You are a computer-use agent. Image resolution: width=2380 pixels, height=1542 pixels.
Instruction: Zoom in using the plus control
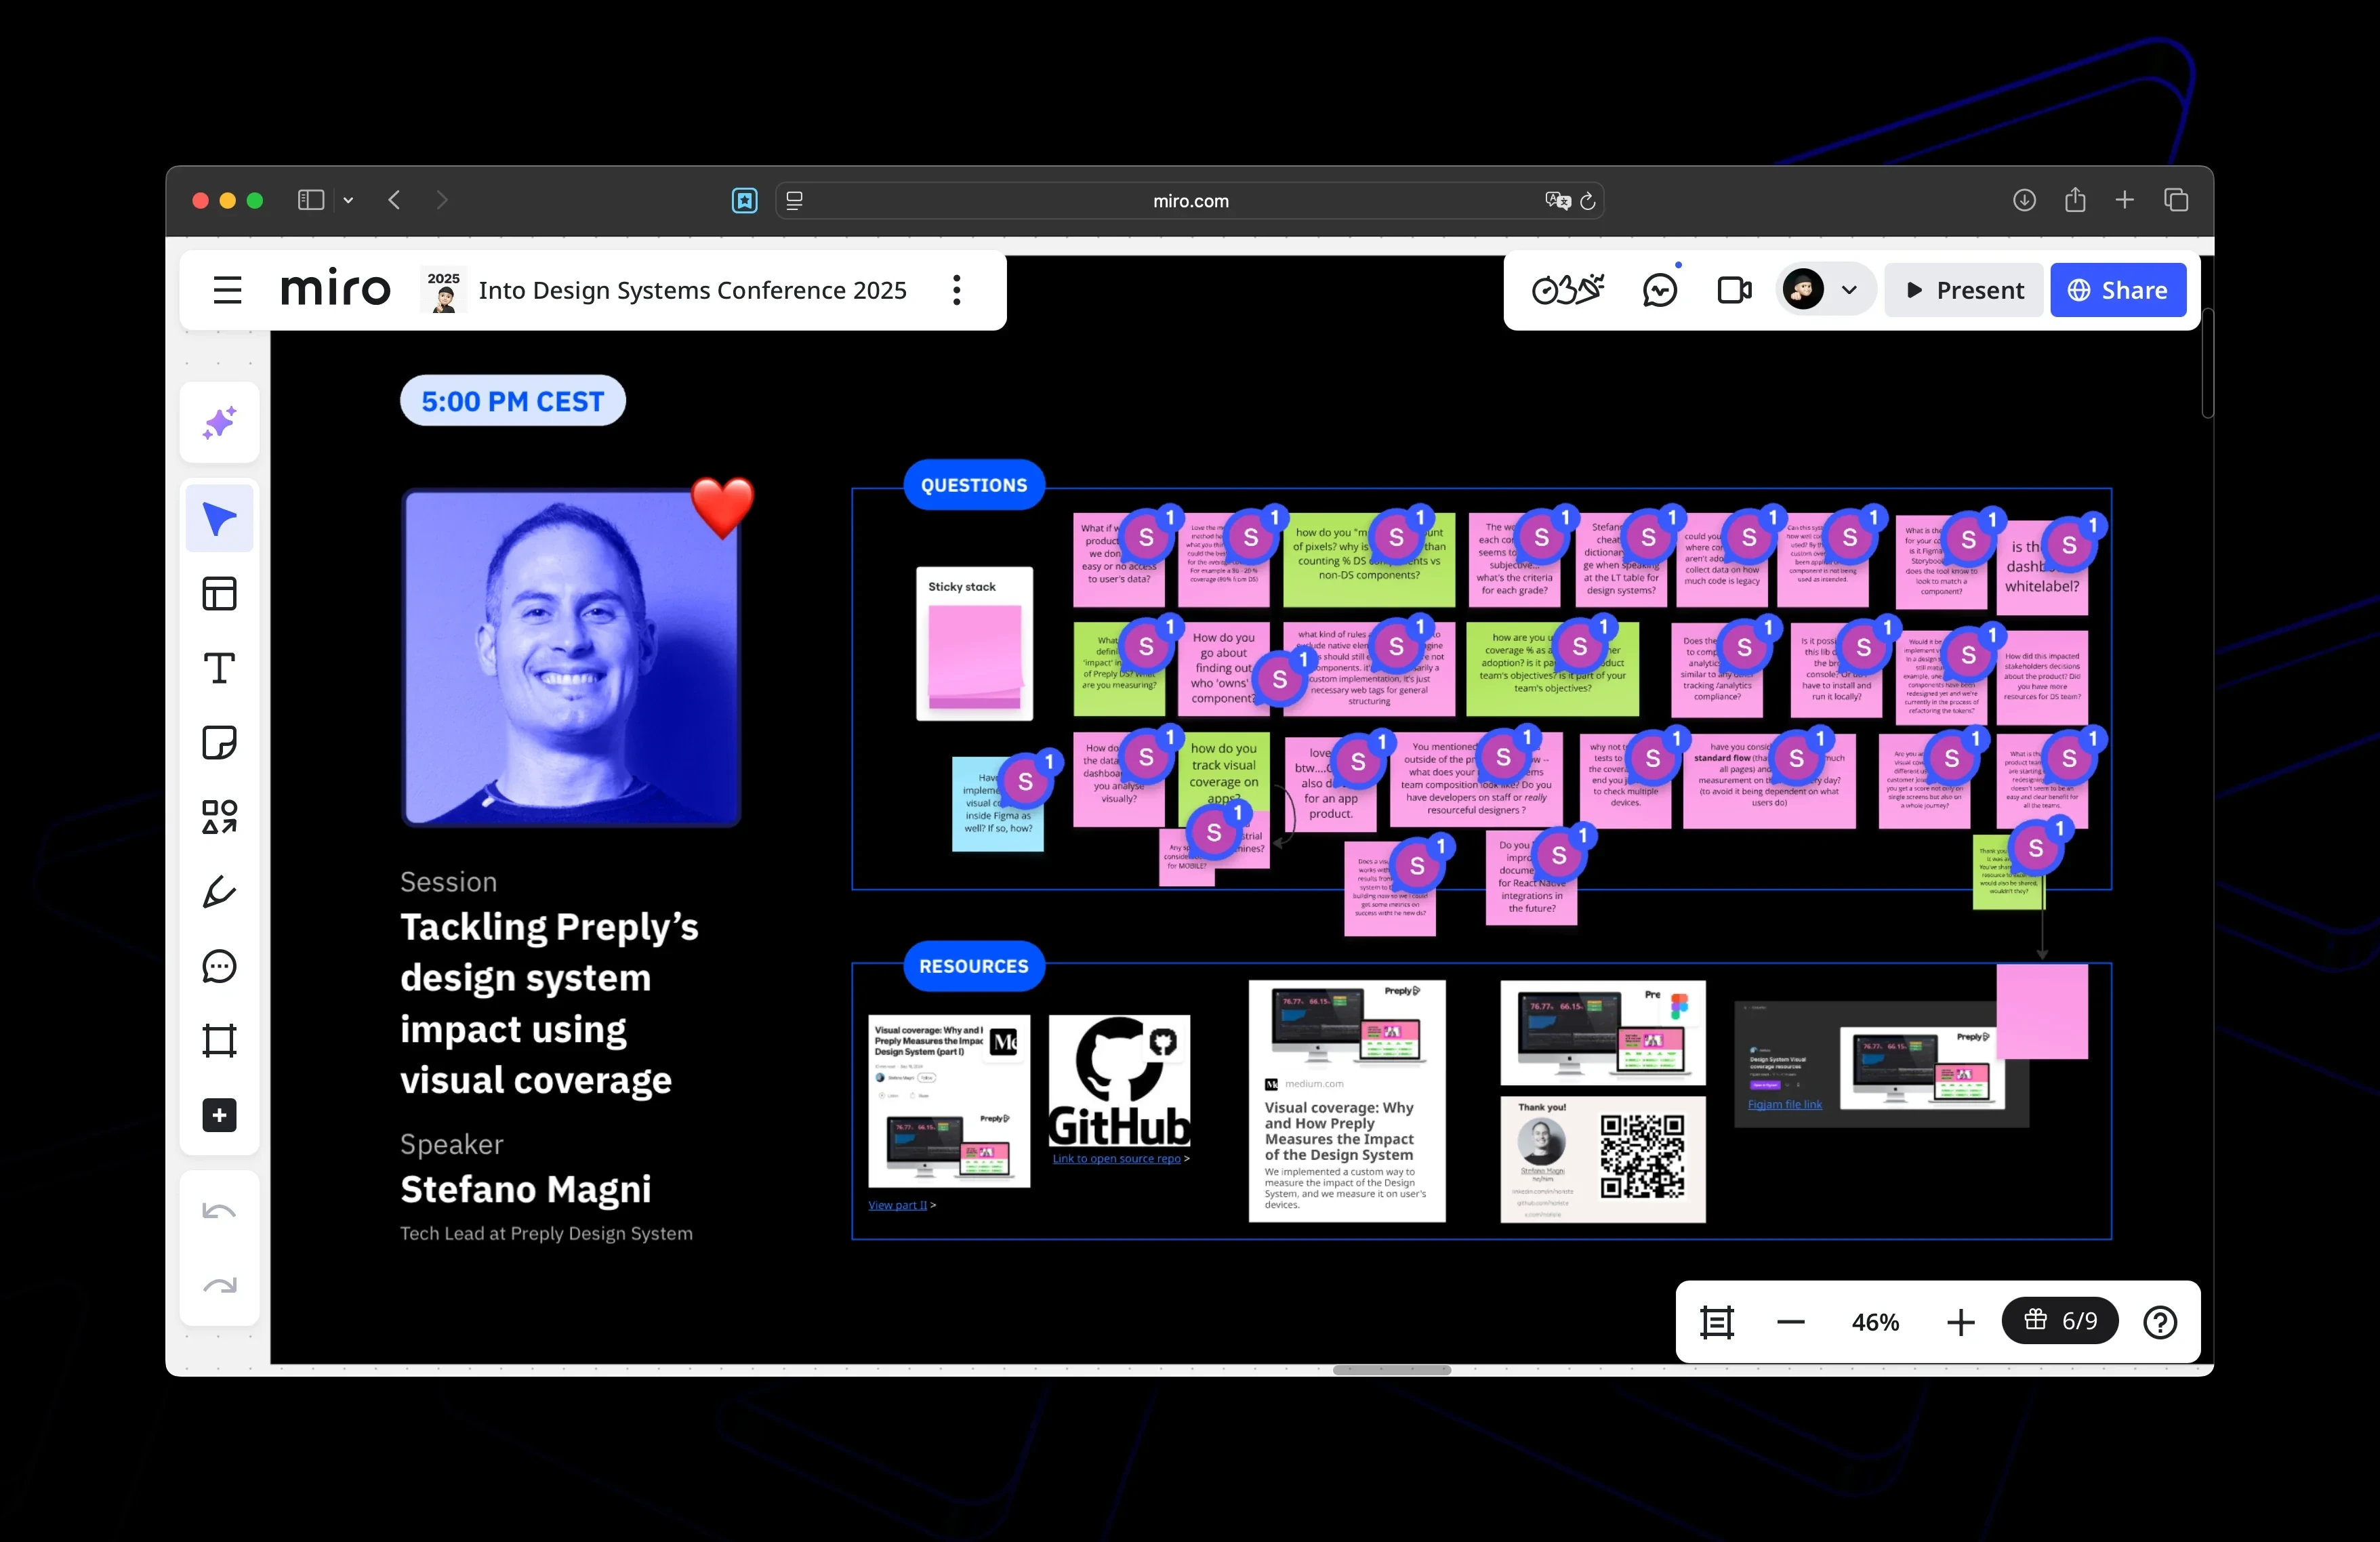coord(1959,1321)
